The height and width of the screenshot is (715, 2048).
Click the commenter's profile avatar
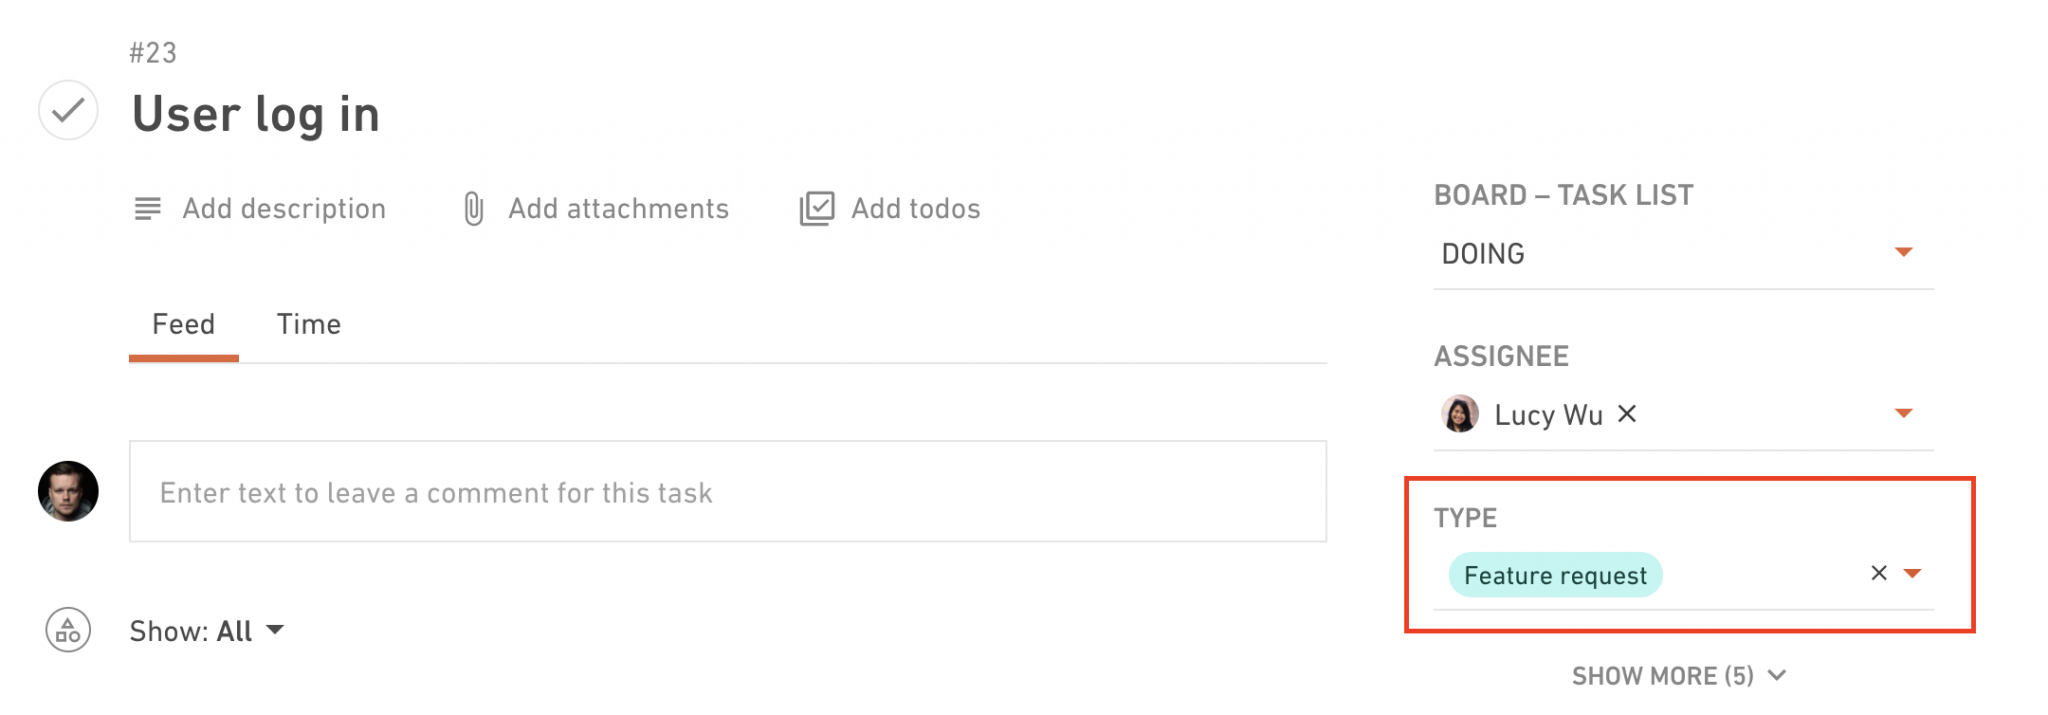click(x=68, y=491)
